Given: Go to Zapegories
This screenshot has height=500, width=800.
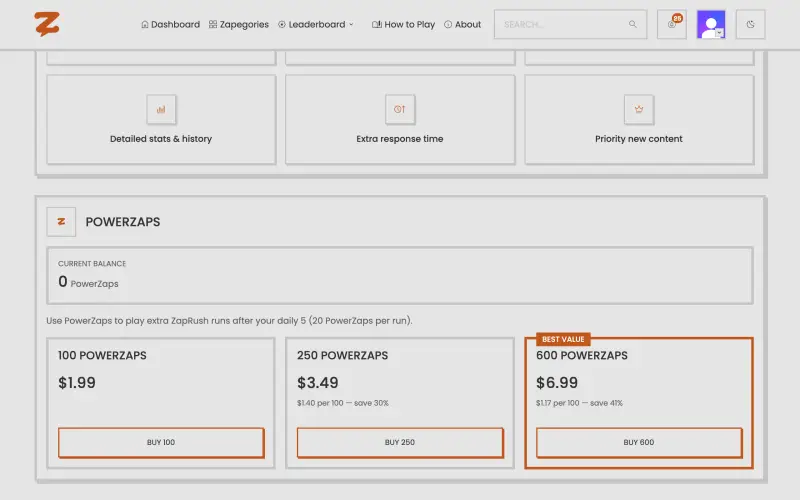Looking at the screenshot, I should [x=239, y=24].
